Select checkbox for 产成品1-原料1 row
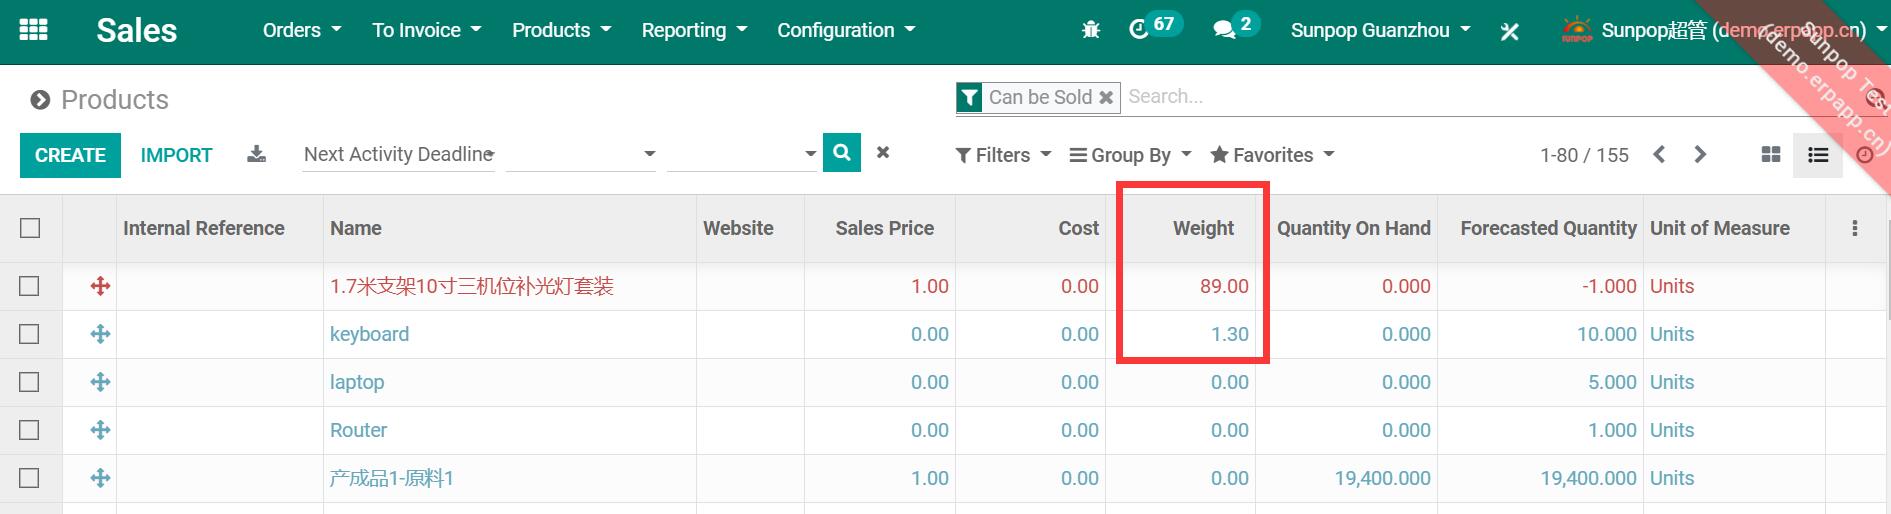This screenshot has height=514, width=1891. [30, 478]
